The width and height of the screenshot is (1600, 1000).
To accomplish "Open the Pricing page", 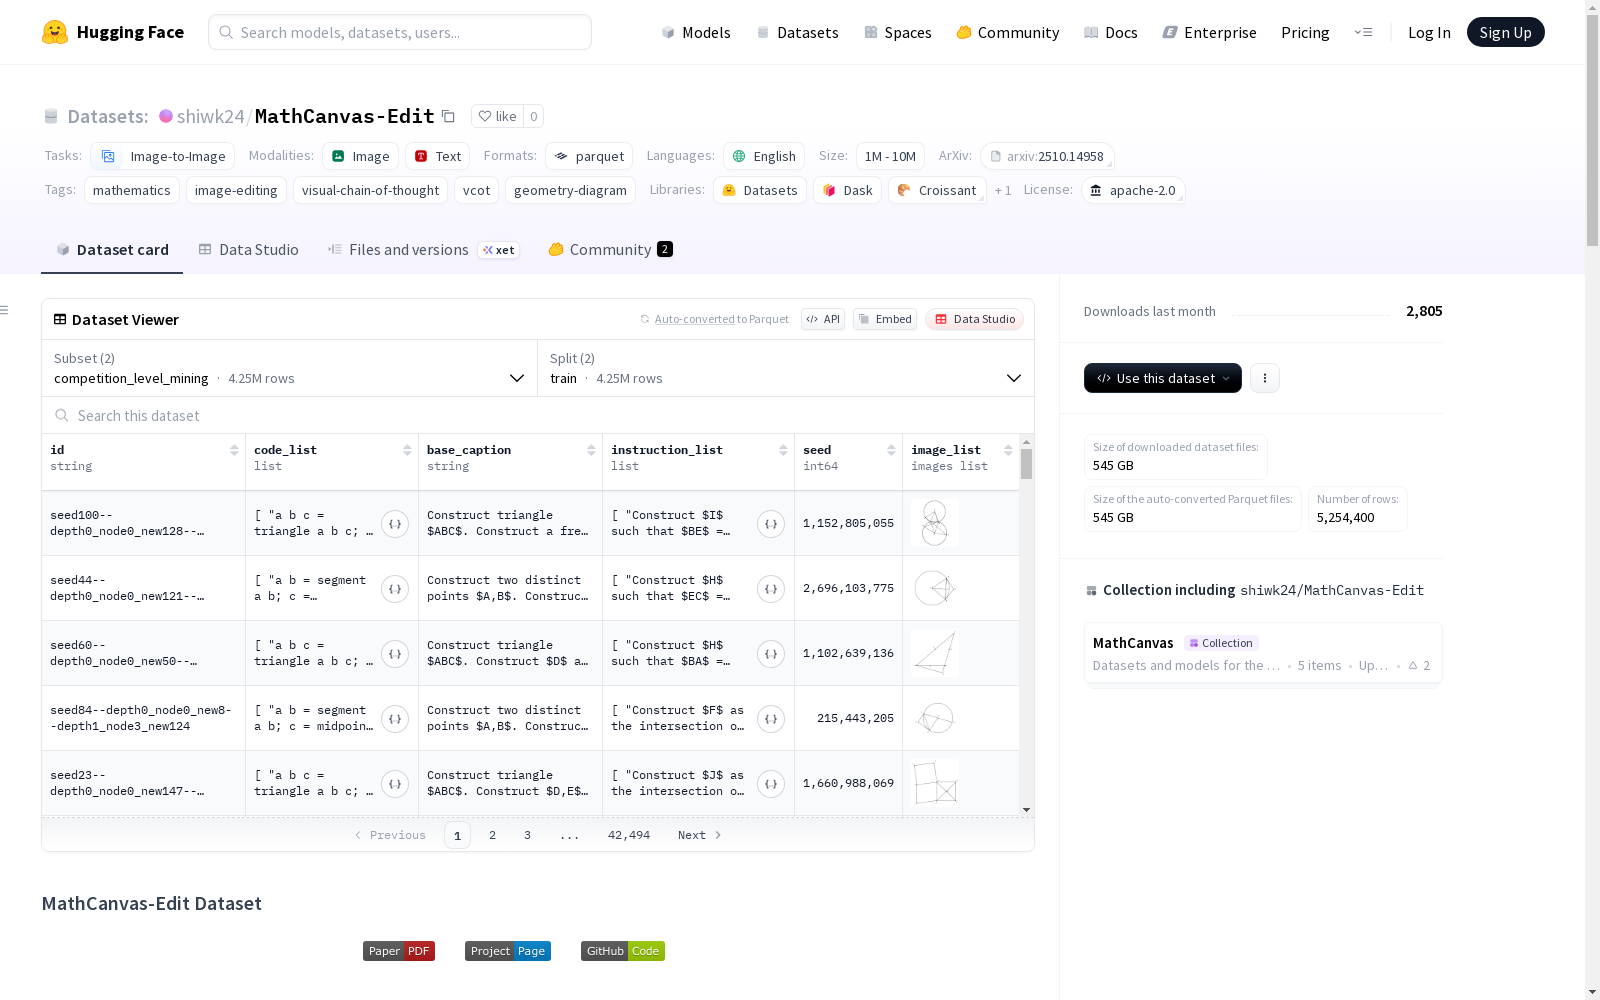I will [1305, 32].
